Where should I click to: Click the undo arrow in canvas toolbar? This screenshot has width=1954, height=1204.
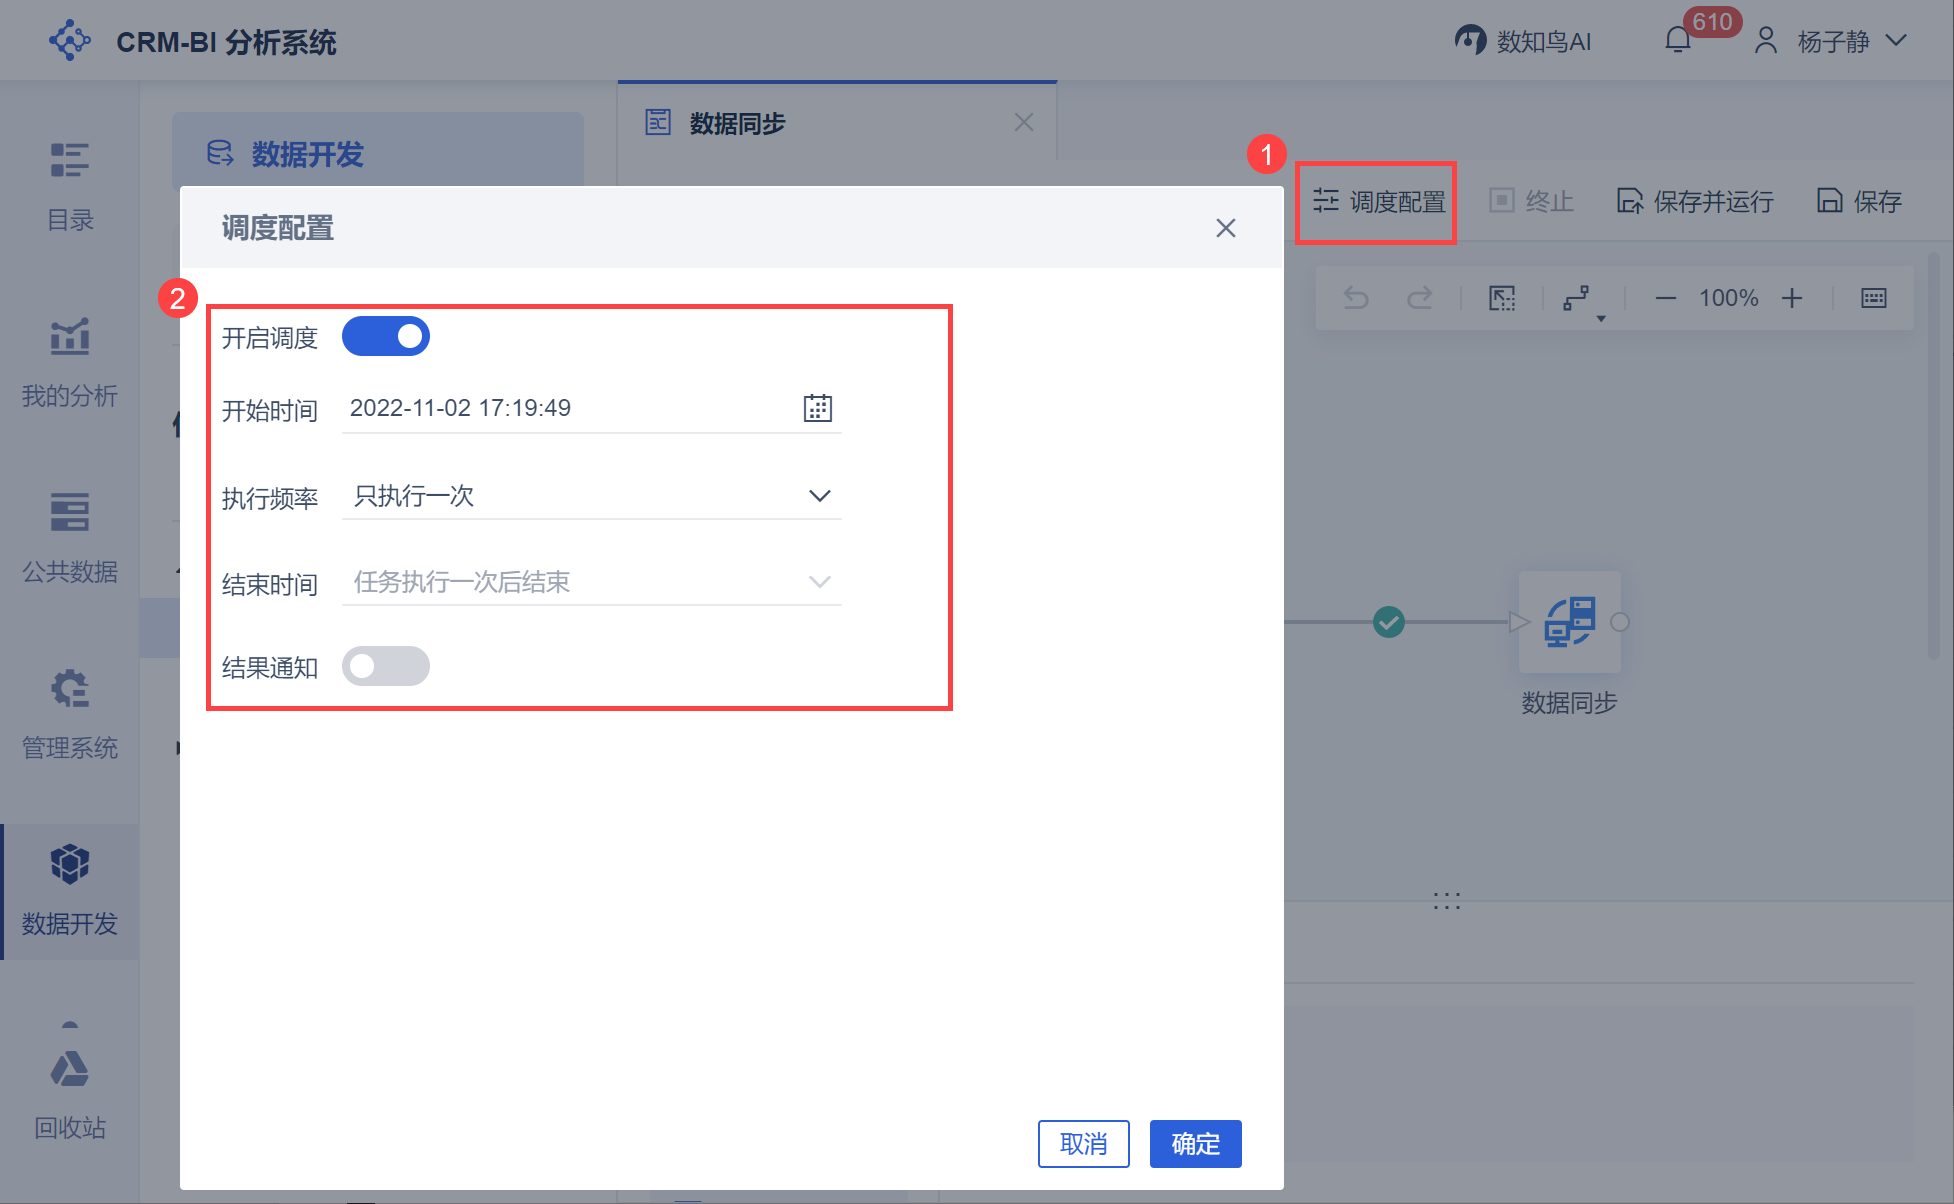(1356, 298)
